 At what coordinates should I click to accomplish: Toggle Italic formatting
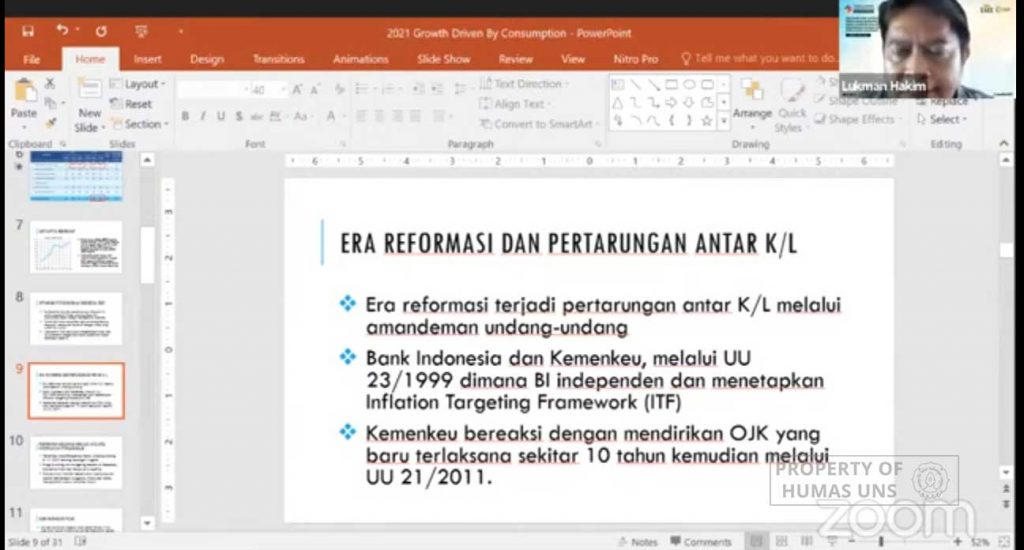203,116
